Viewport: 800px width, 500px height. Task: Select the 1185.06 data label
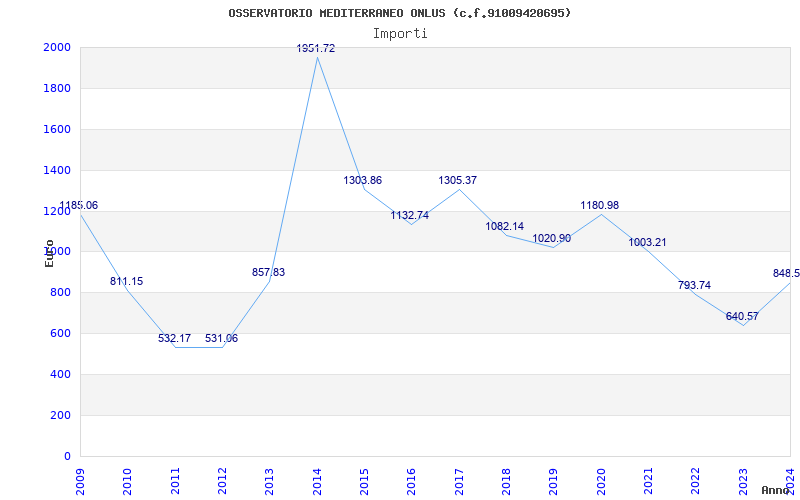tap(79, 206)
